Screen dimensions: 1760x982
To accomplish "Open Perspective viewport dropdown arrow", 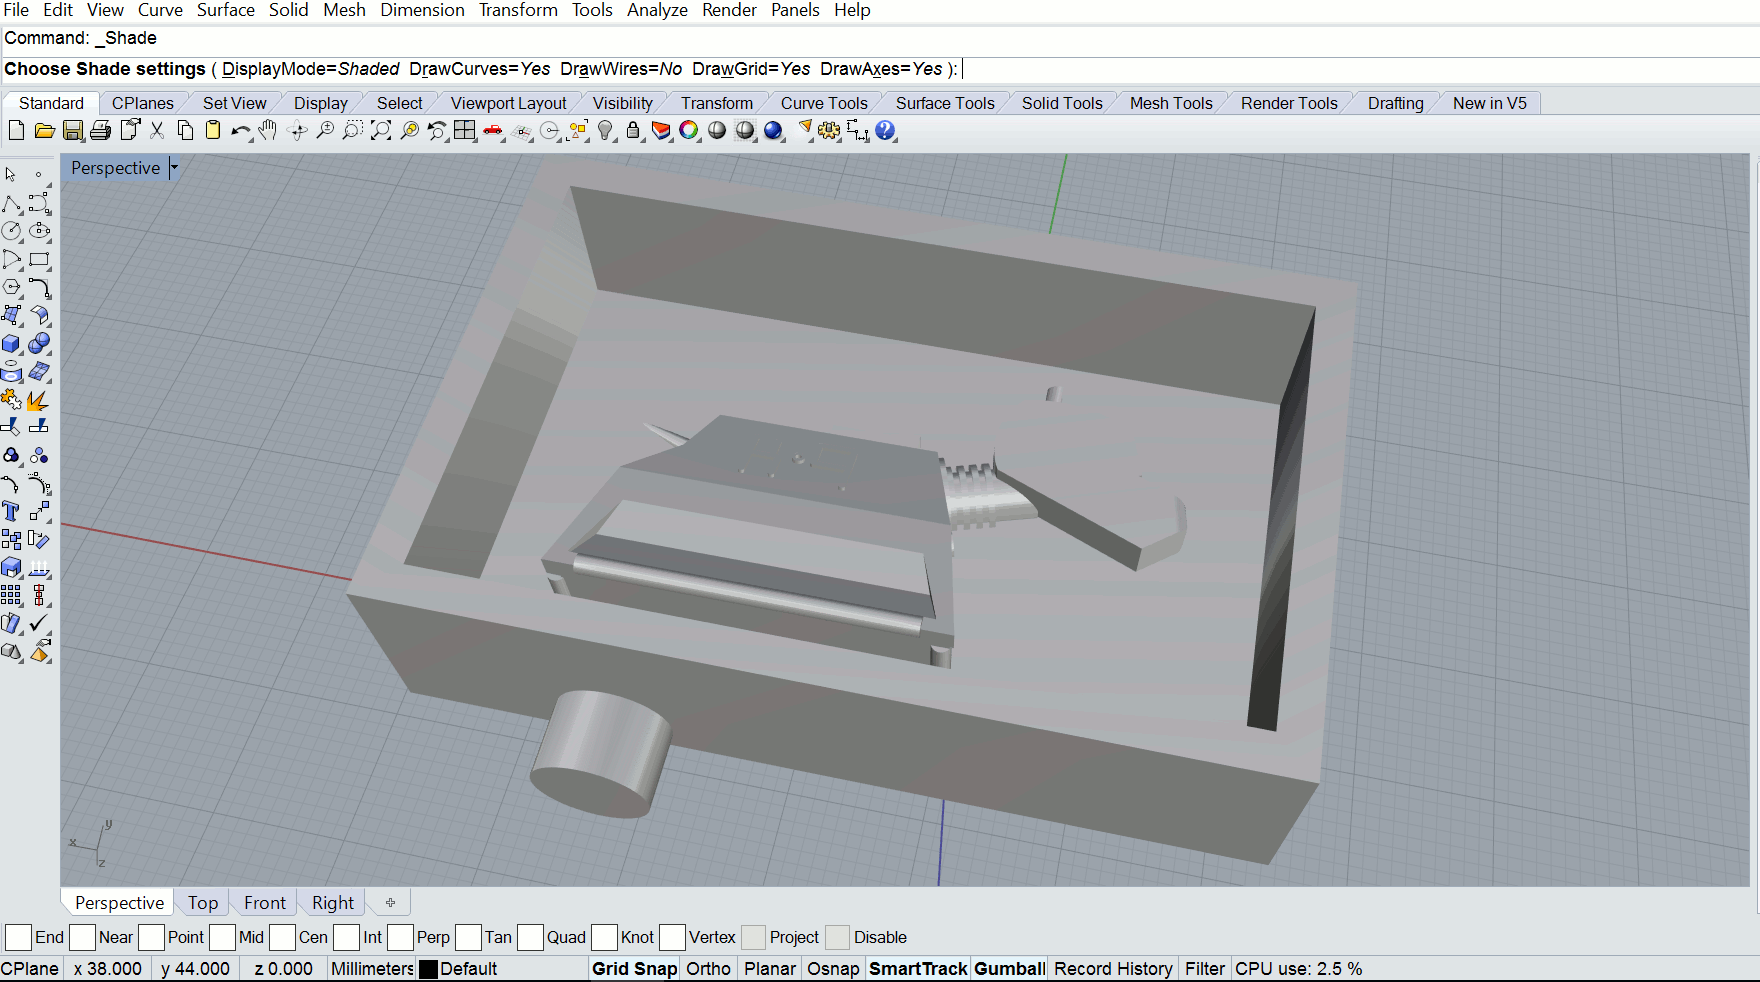I will tap(174, 168).
